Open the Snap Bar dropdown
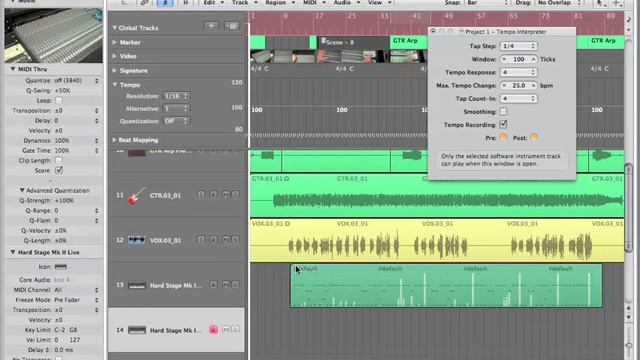Image resolution: width=640 pixels, height=360 pixels. pyautogui.click(x=487, y=2)
